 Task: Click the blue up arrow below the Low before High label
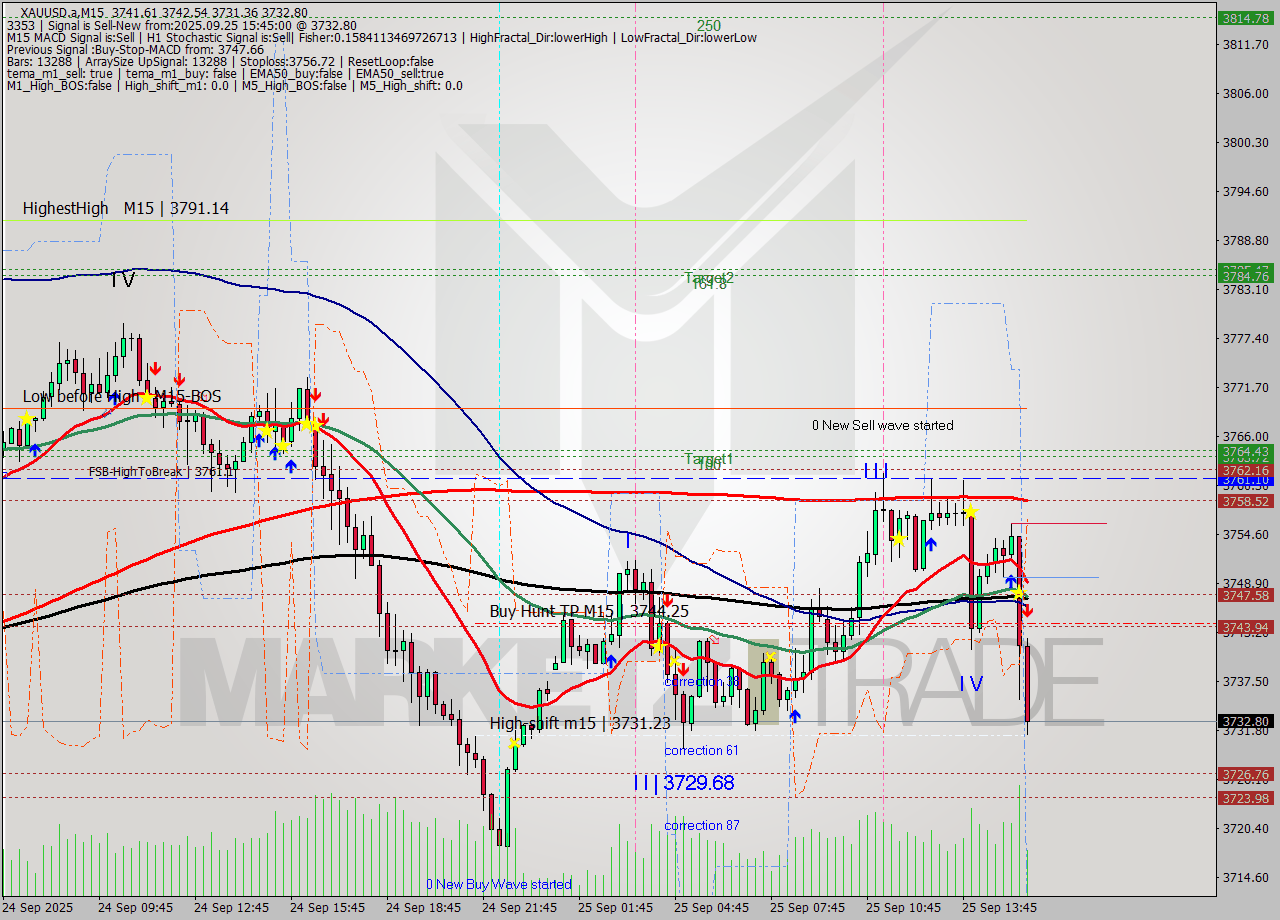pos(33,450)
